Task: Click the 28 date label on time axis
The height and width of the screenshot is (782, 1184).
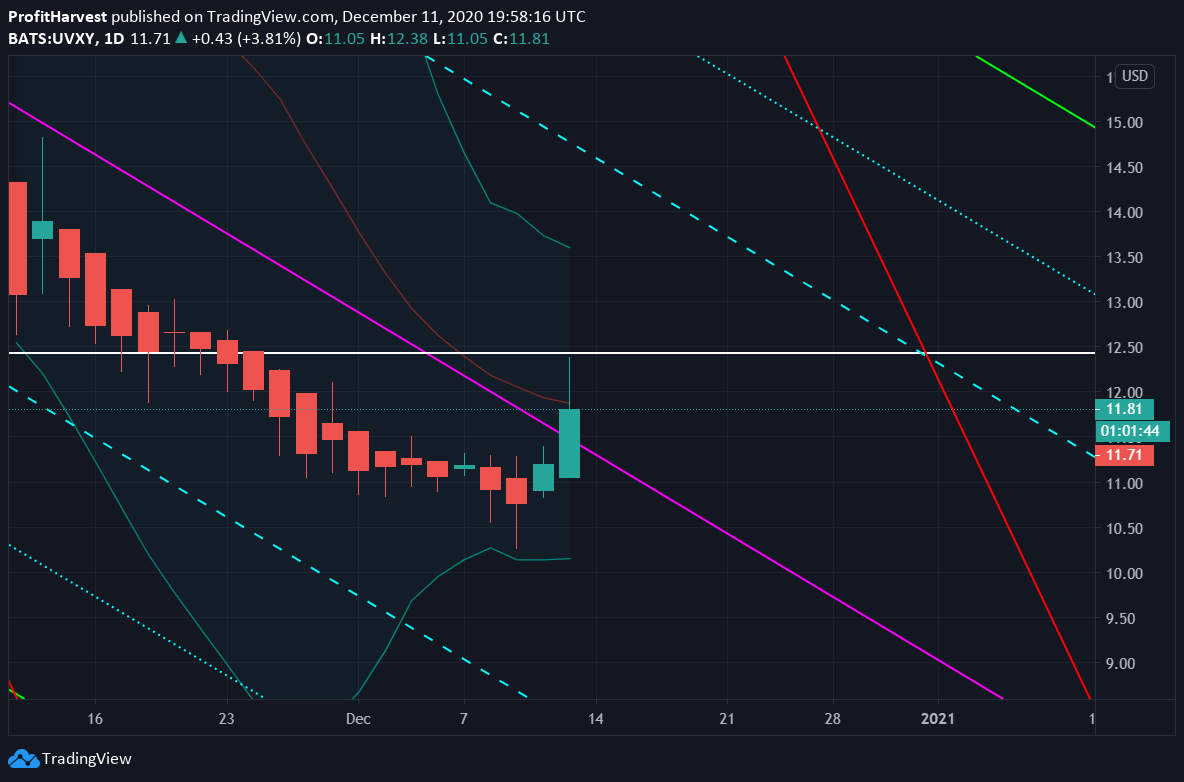Action: pyautogui.click(x=832, y=719)
